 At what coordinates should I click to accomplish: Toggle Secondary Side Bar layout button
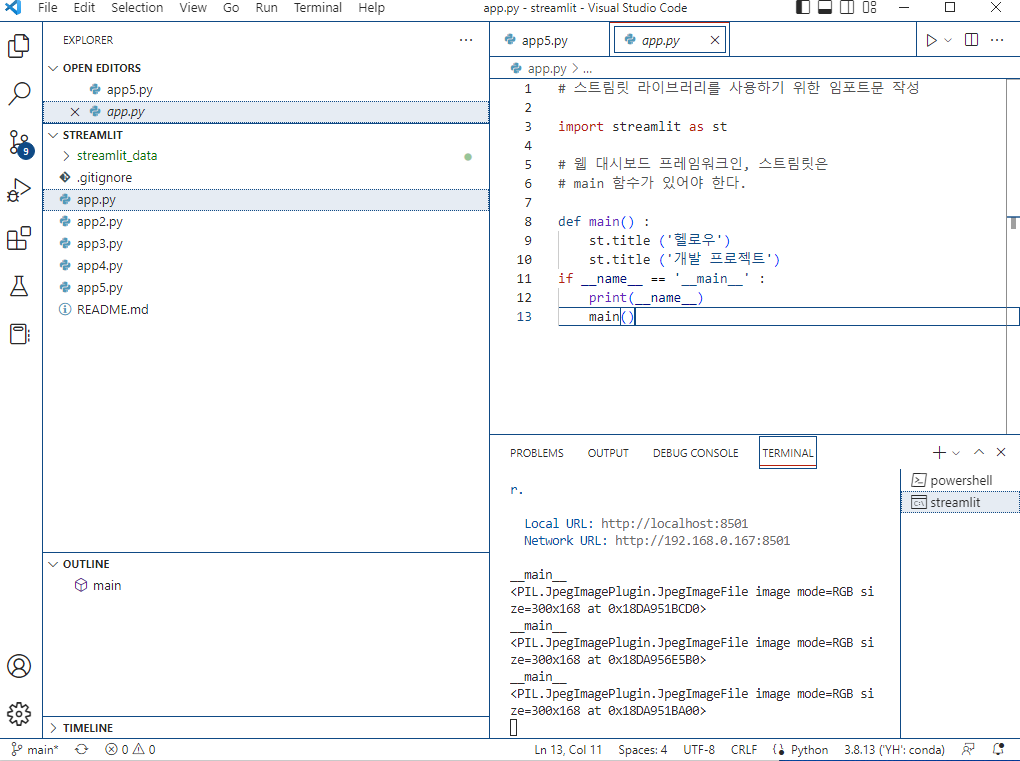click(x=847, y=8)
